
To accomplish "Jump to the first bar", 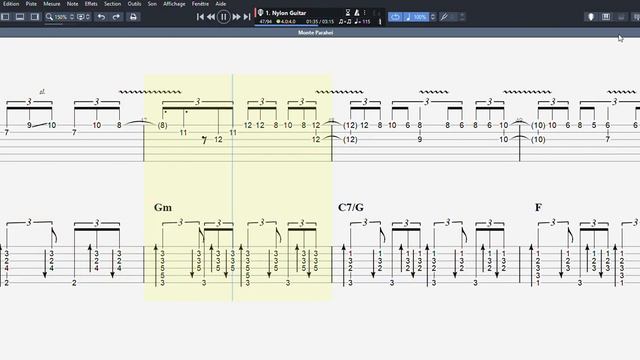I will coord(200,17).
